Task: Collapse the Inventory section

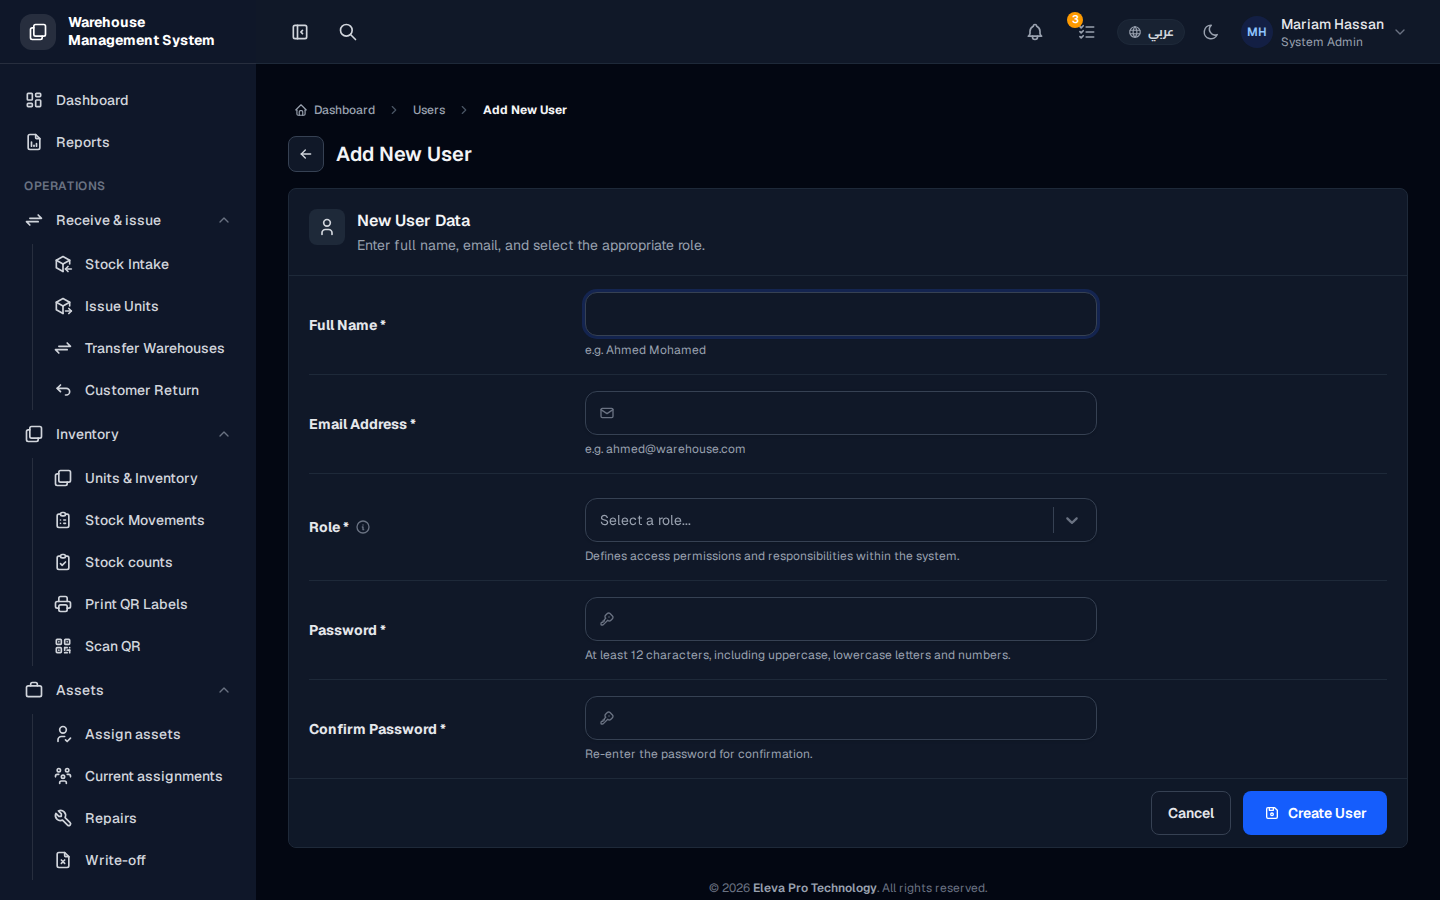Action: [x=128, y=434]
